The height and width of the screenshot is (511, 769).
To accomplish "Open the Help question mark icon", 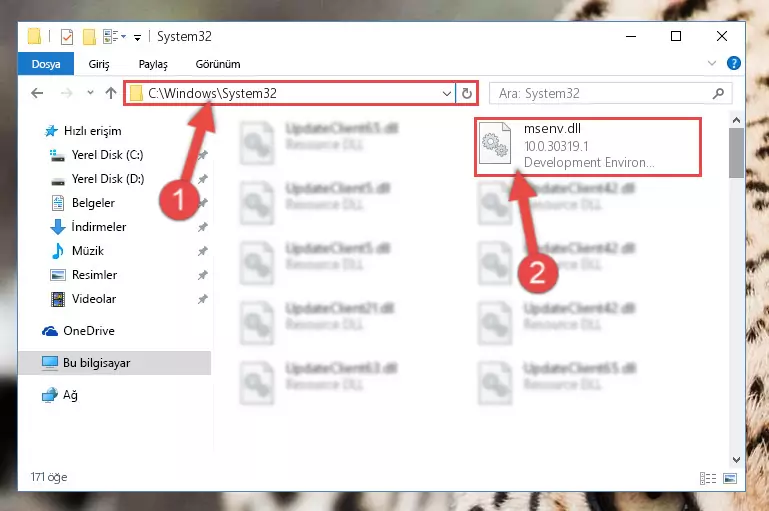I will coord(734,63).
